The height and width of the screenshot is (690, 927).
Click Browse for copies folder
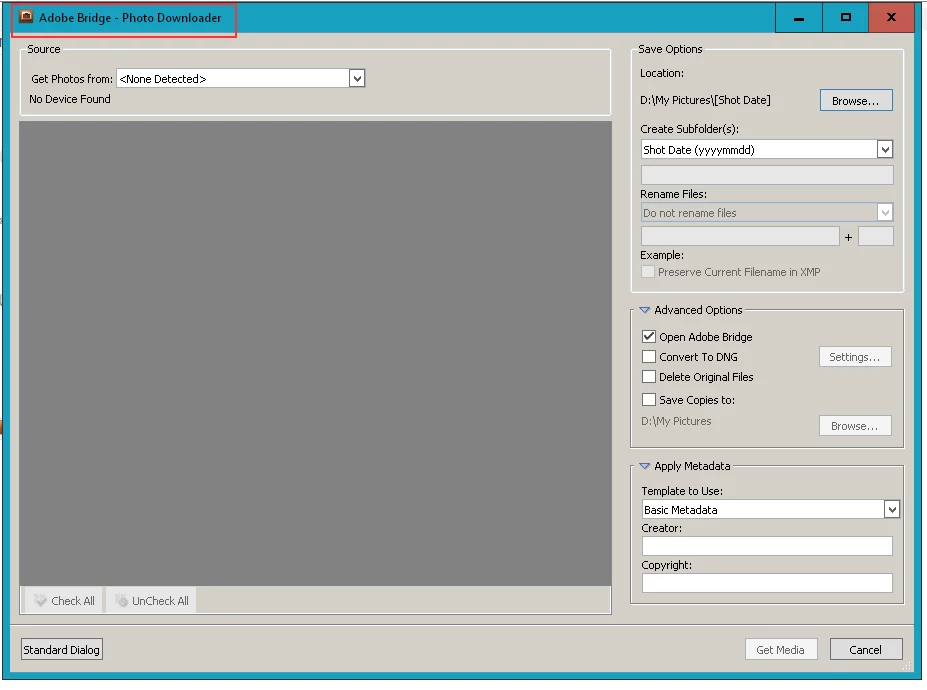[855, 426]
